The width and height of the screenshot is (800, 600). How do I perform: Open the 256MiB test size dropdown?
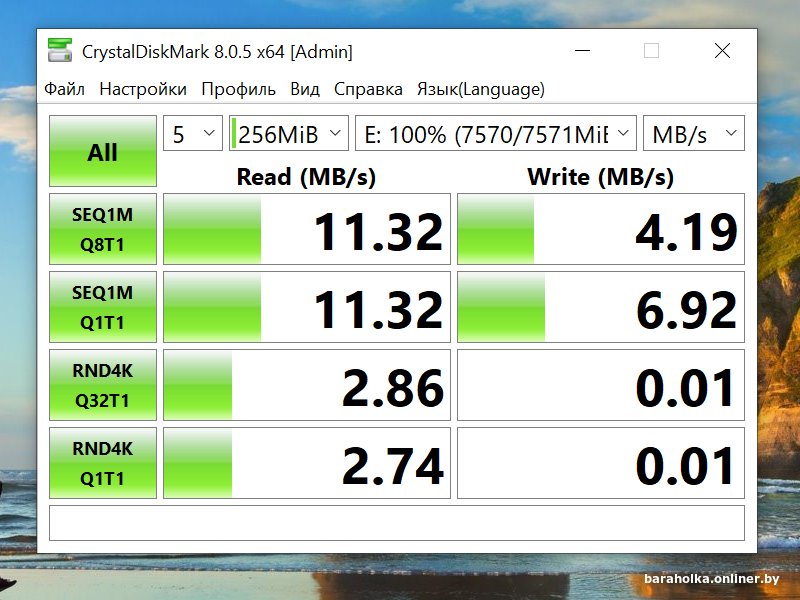click(289, 133)
